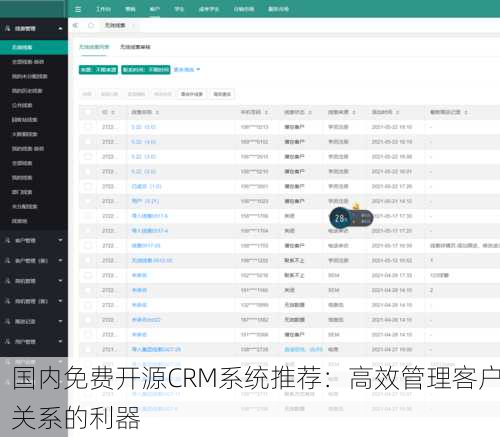Screen dimensions: 500x437
Task: Open the lead link 导入集团线索0427-25
Action: tap(156, 349)
